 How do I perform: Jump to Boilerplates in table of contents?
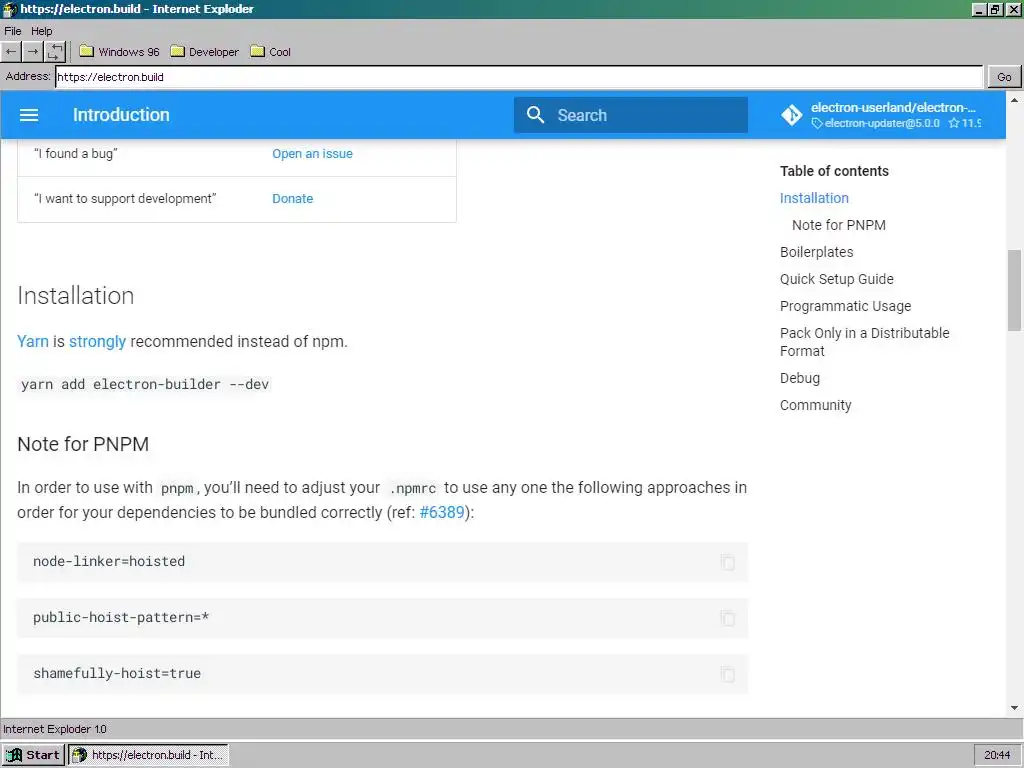coord(816,252)
